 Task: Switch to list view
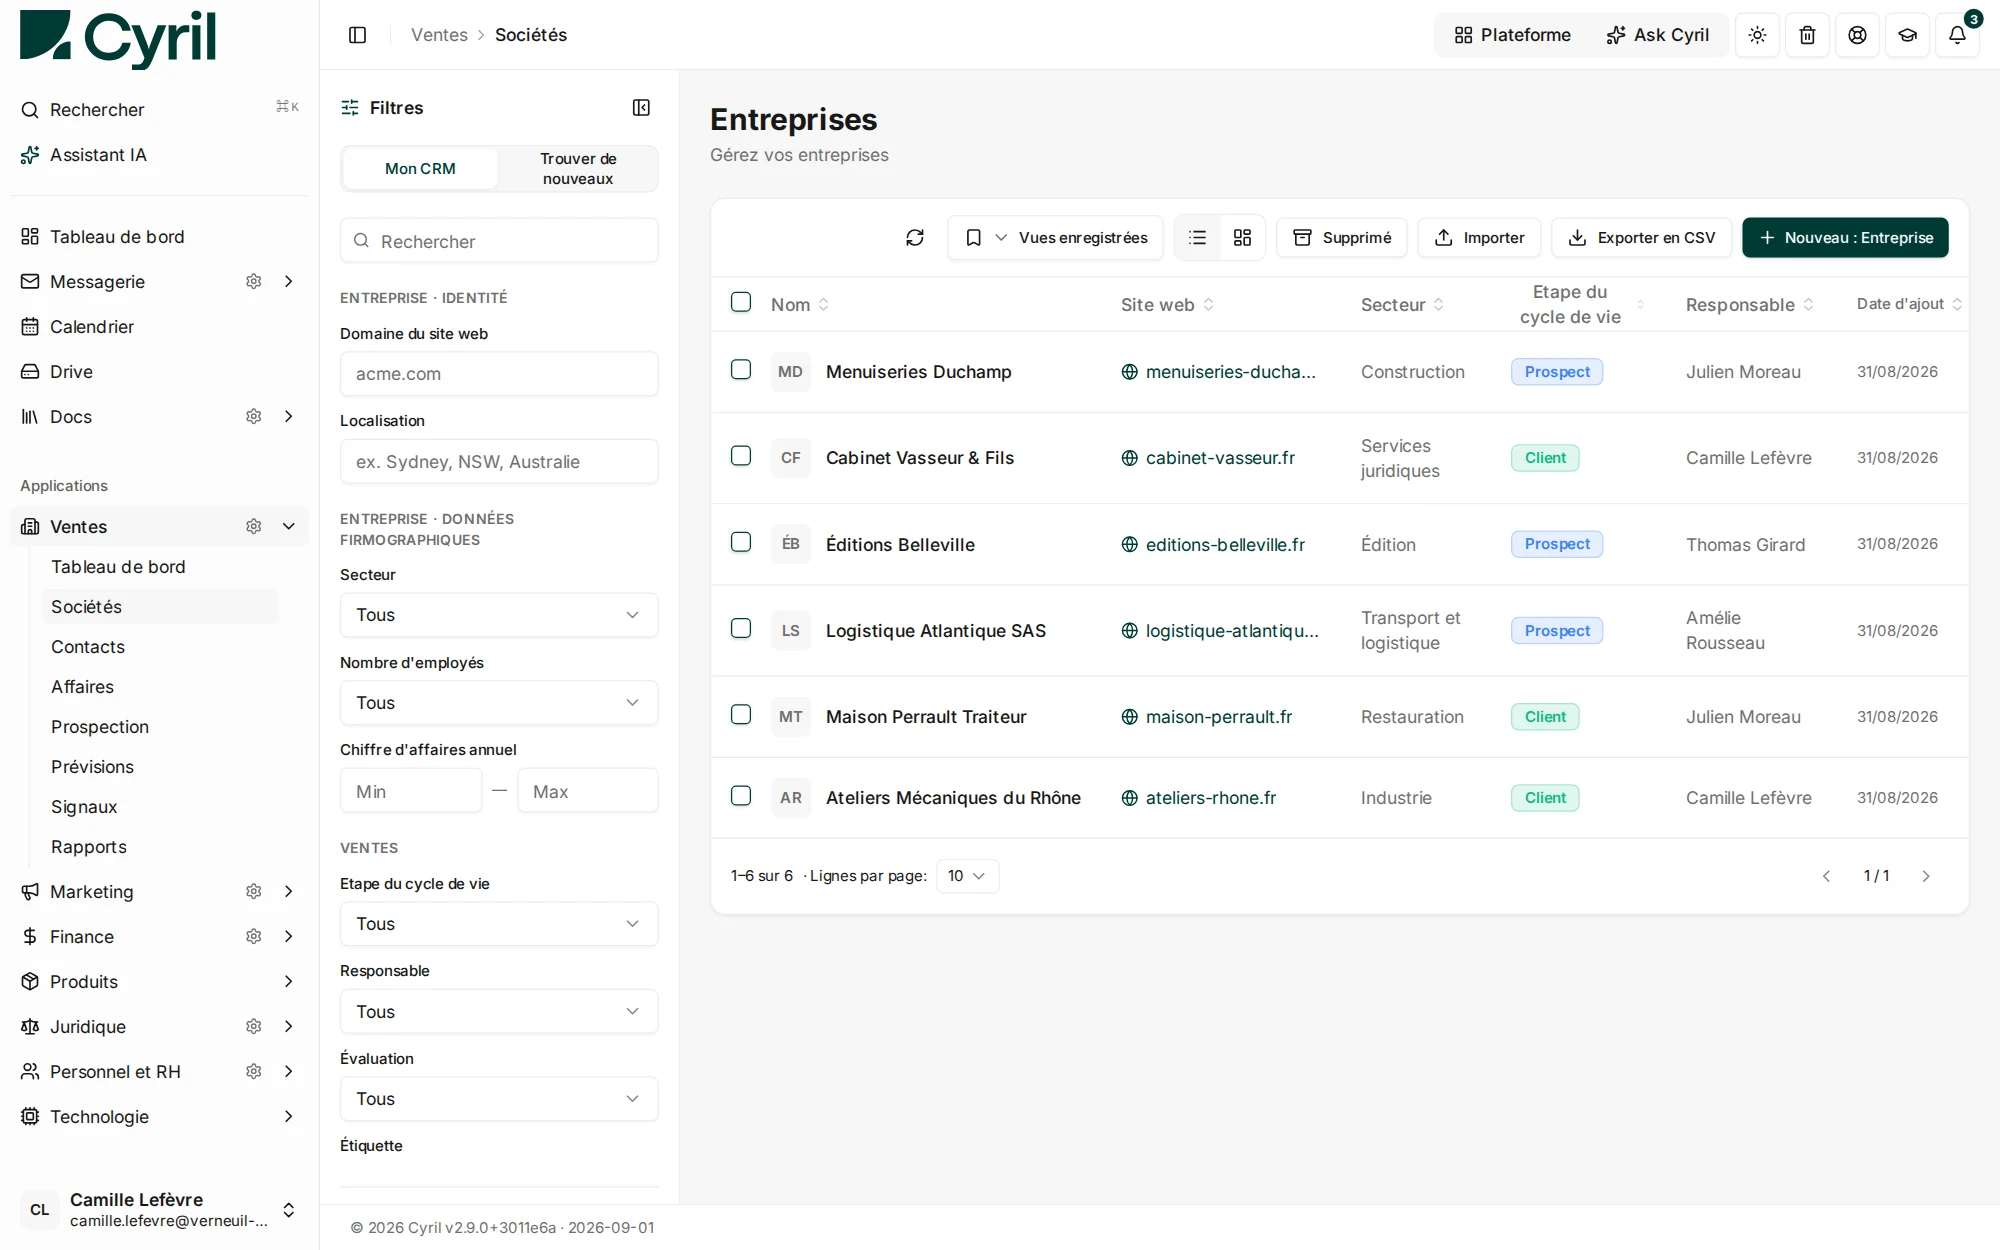[x=1197, y=238]
